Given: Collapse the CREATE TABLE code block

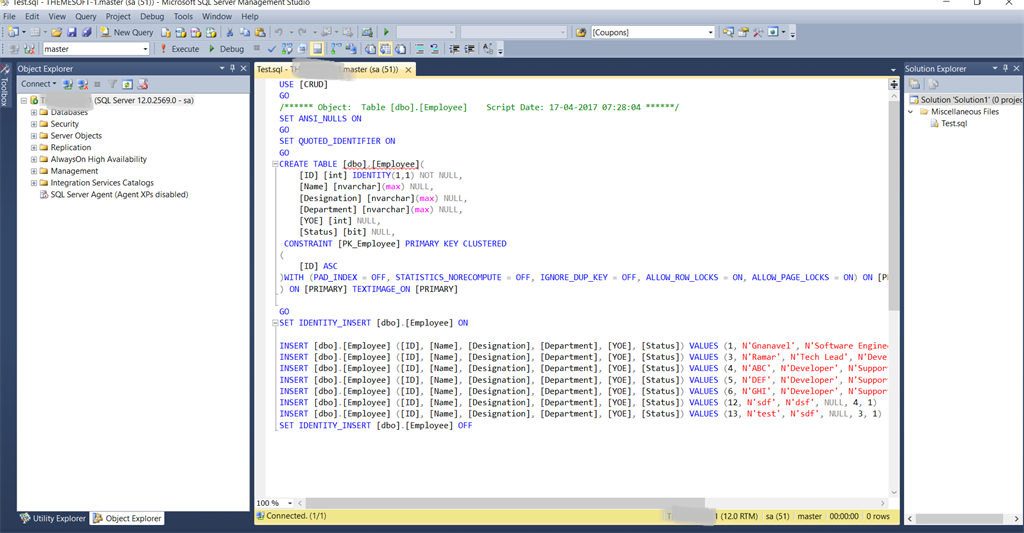Looking at the screenshot, I should click(x=275, y=163).
